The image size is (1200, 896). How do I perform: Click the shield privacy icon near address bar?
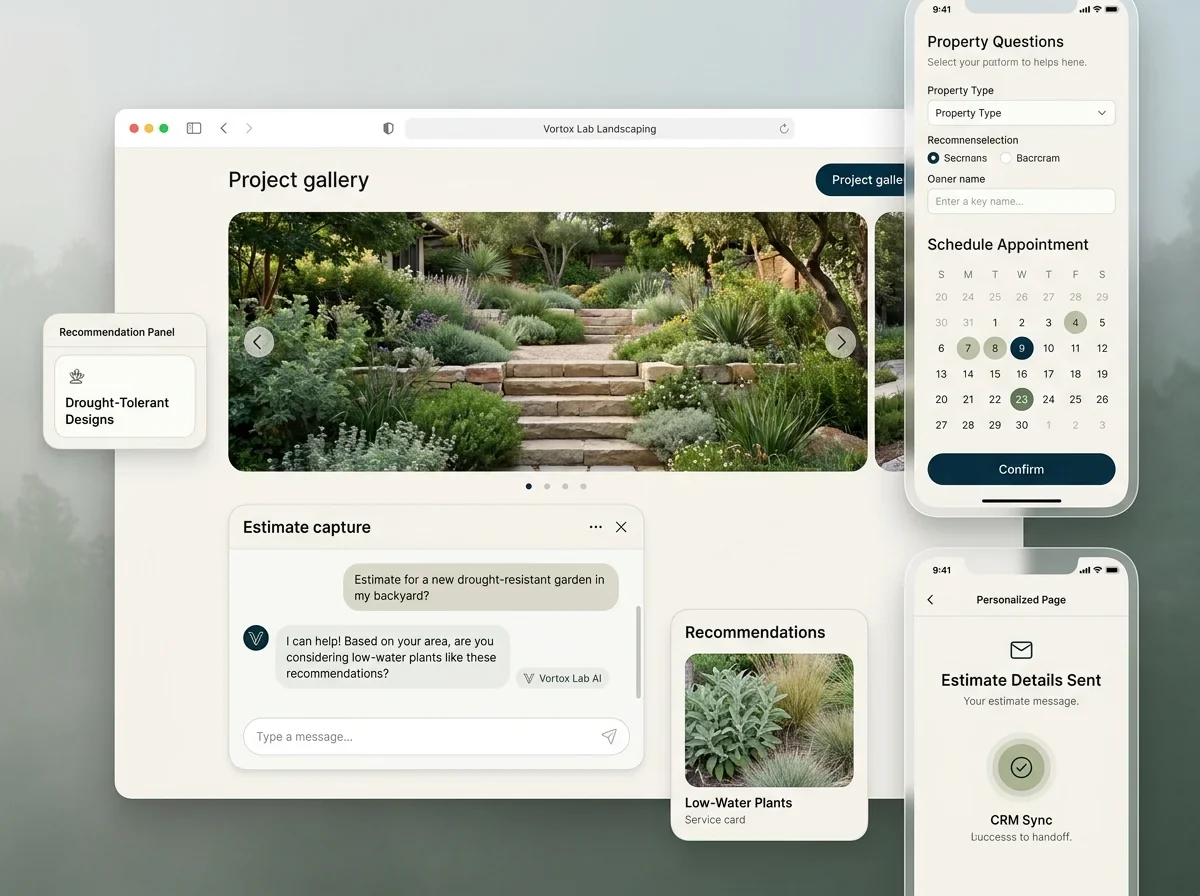[x=388, y=128]
